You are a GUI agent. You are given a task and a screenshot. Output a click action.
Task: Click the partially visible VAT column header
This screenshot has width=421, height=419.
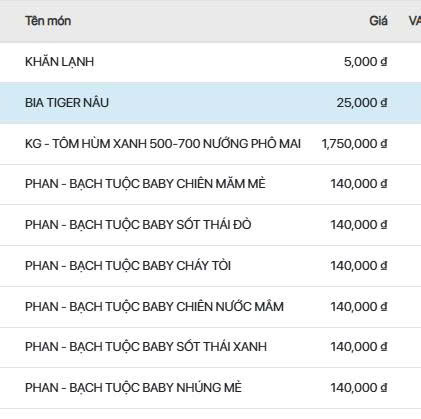(415, 21)
